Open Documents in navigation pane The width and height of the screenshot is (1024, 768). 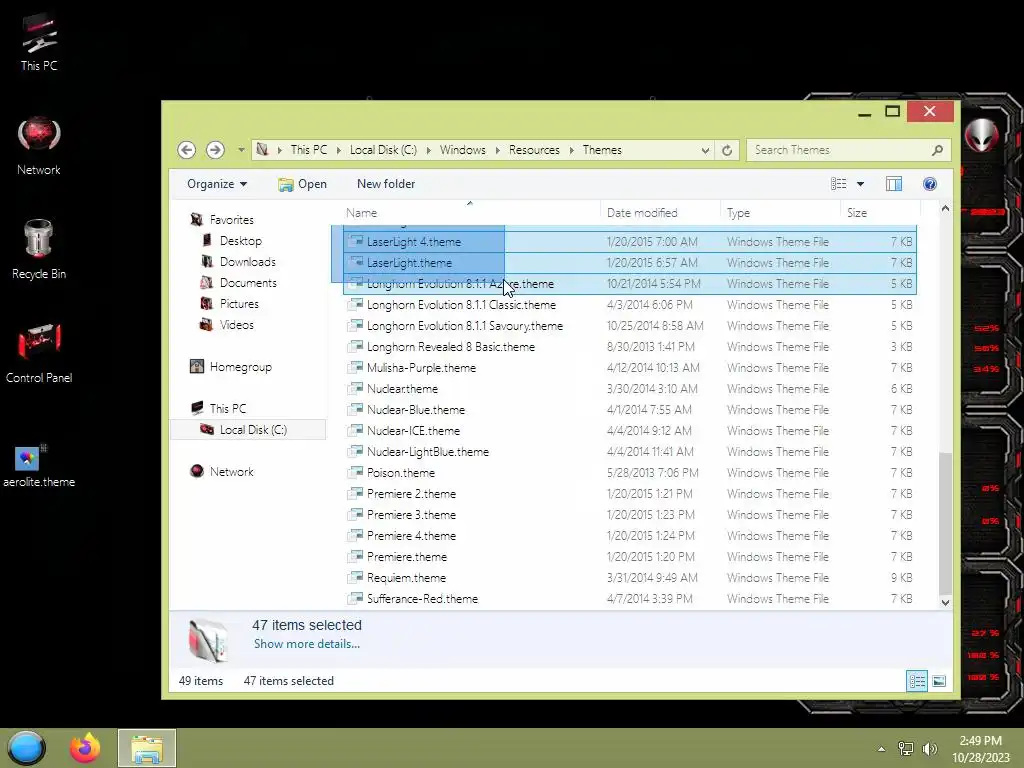(239, 283)
